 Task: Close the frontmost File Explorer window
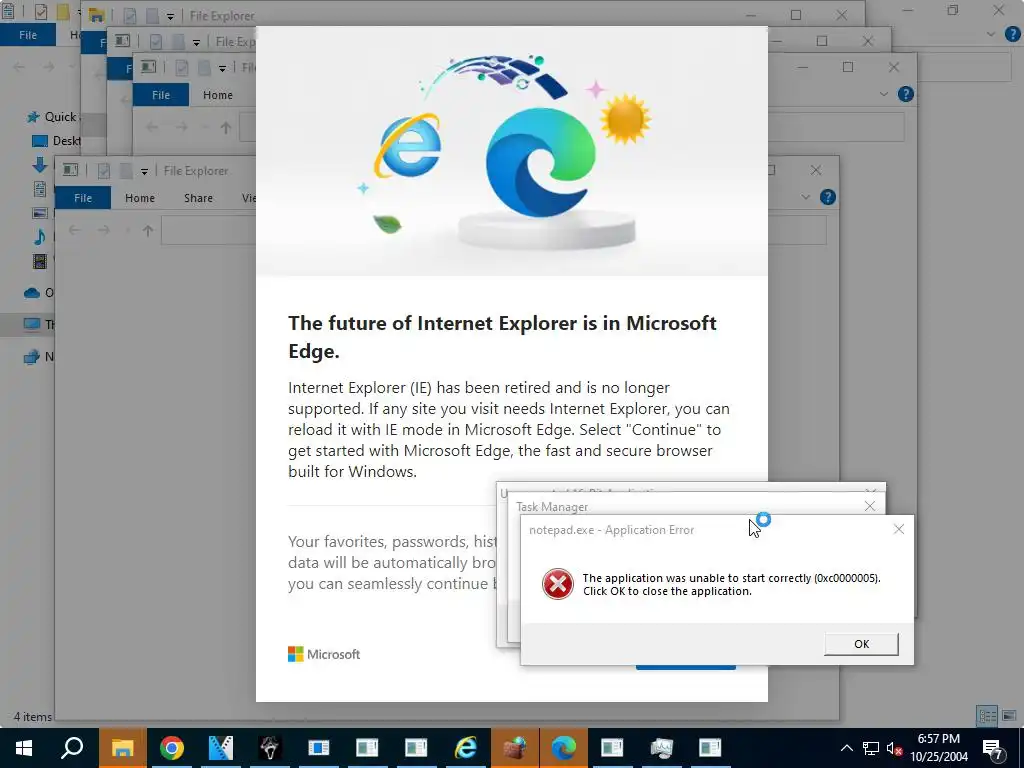click(816, 170)
